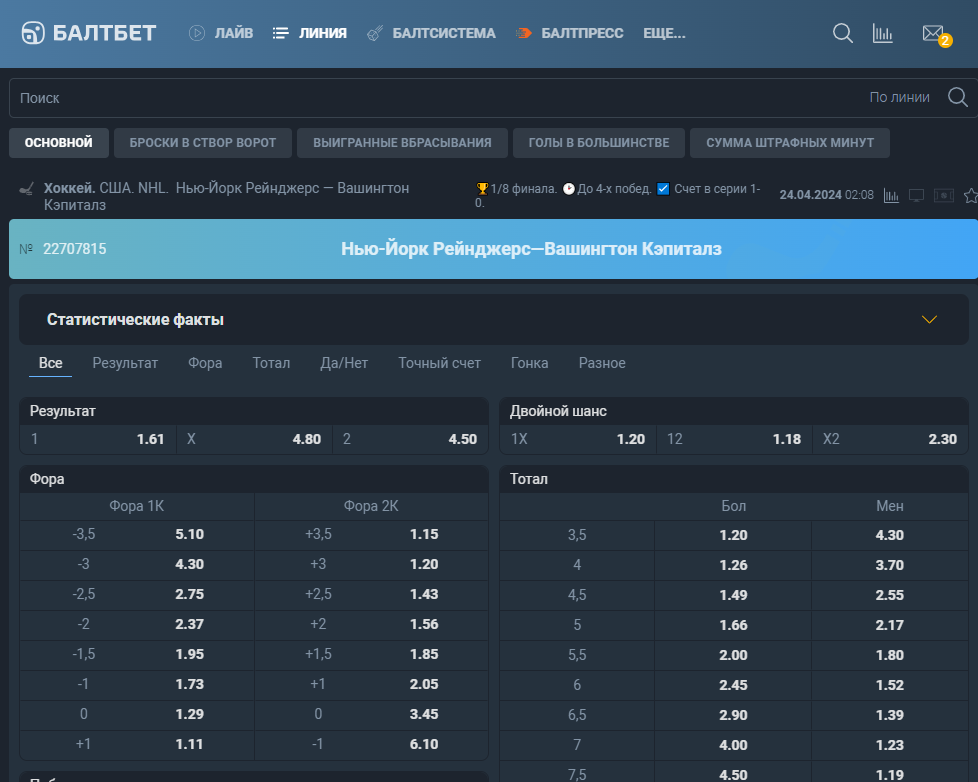The height and width of the screenshot is (782, 978).
Task: Open match statistics chart icon near date
Action: [891, 196]
